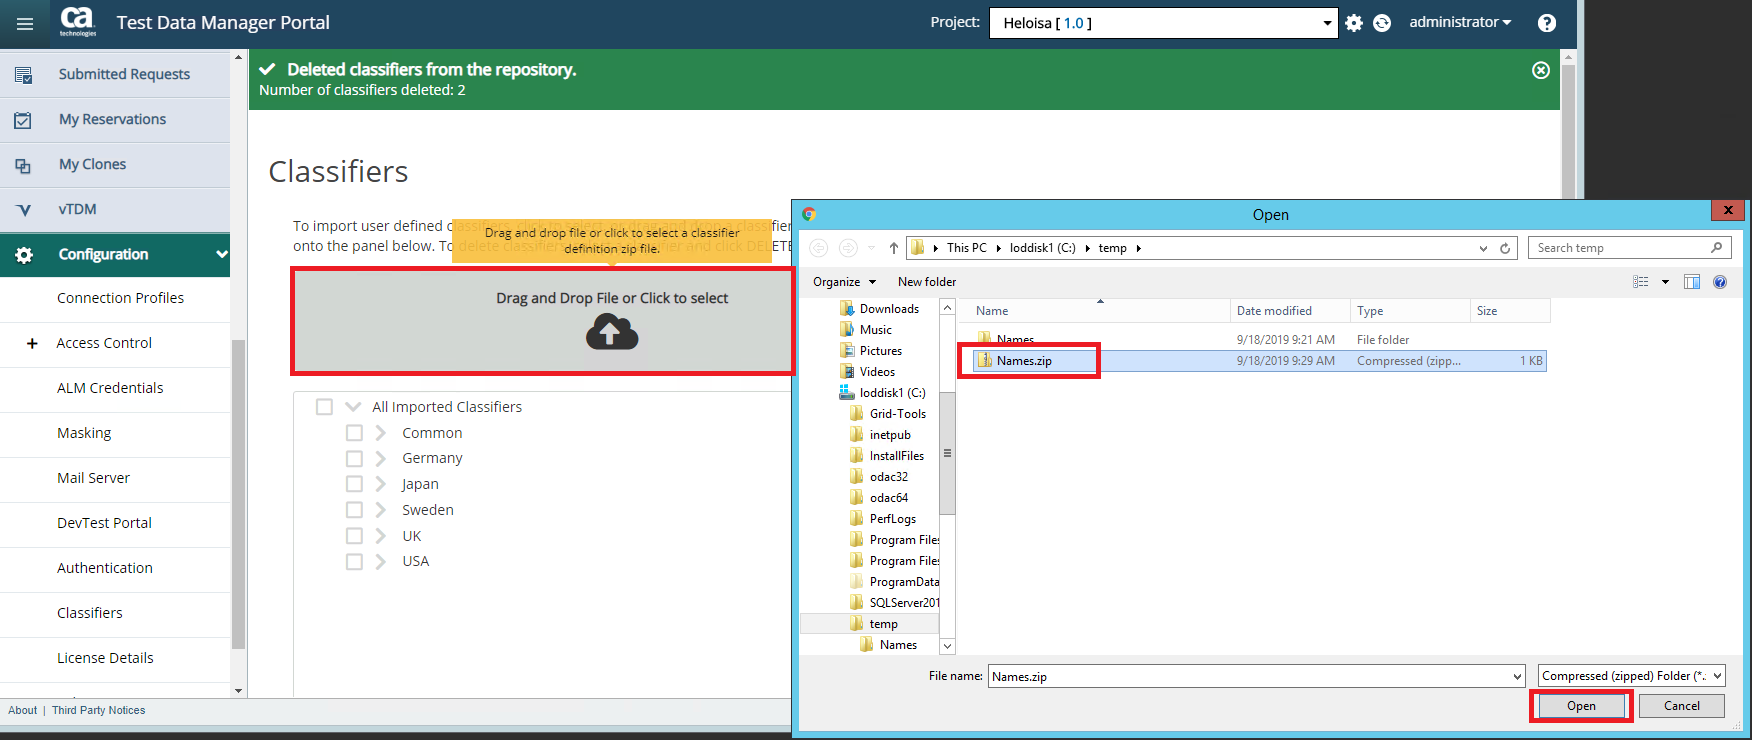Click the hamburger menu icon

[x=25, y=24]
